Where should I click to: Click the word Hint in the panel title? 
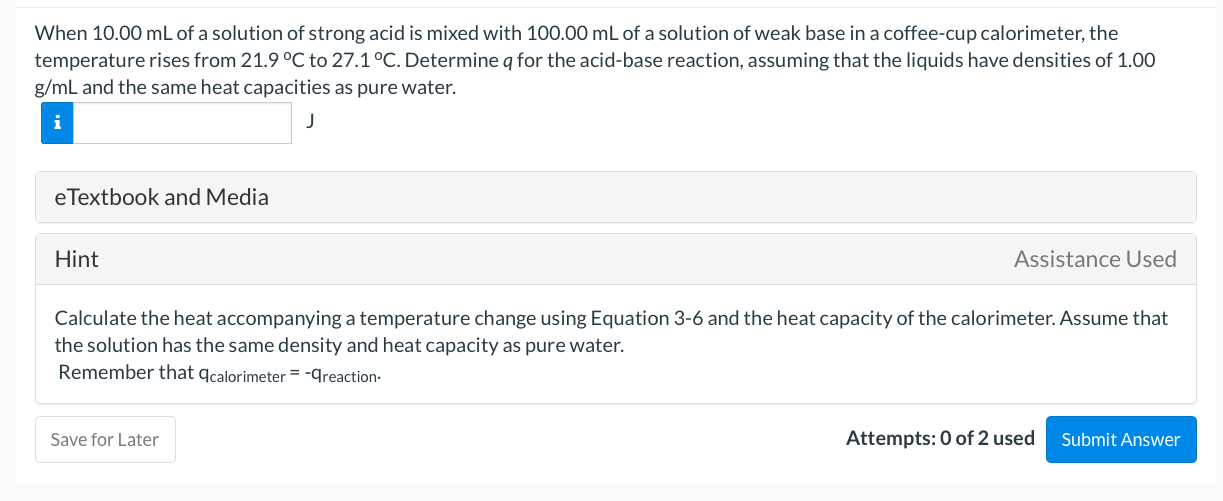tap(77, 259)
